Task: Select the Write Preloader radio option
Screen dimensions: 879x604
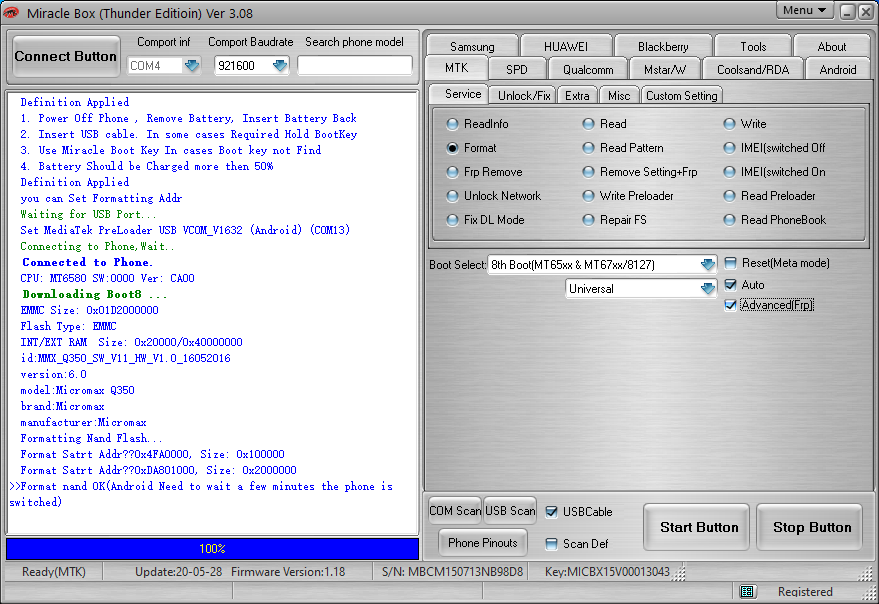Action: click(x=628, y=196)
